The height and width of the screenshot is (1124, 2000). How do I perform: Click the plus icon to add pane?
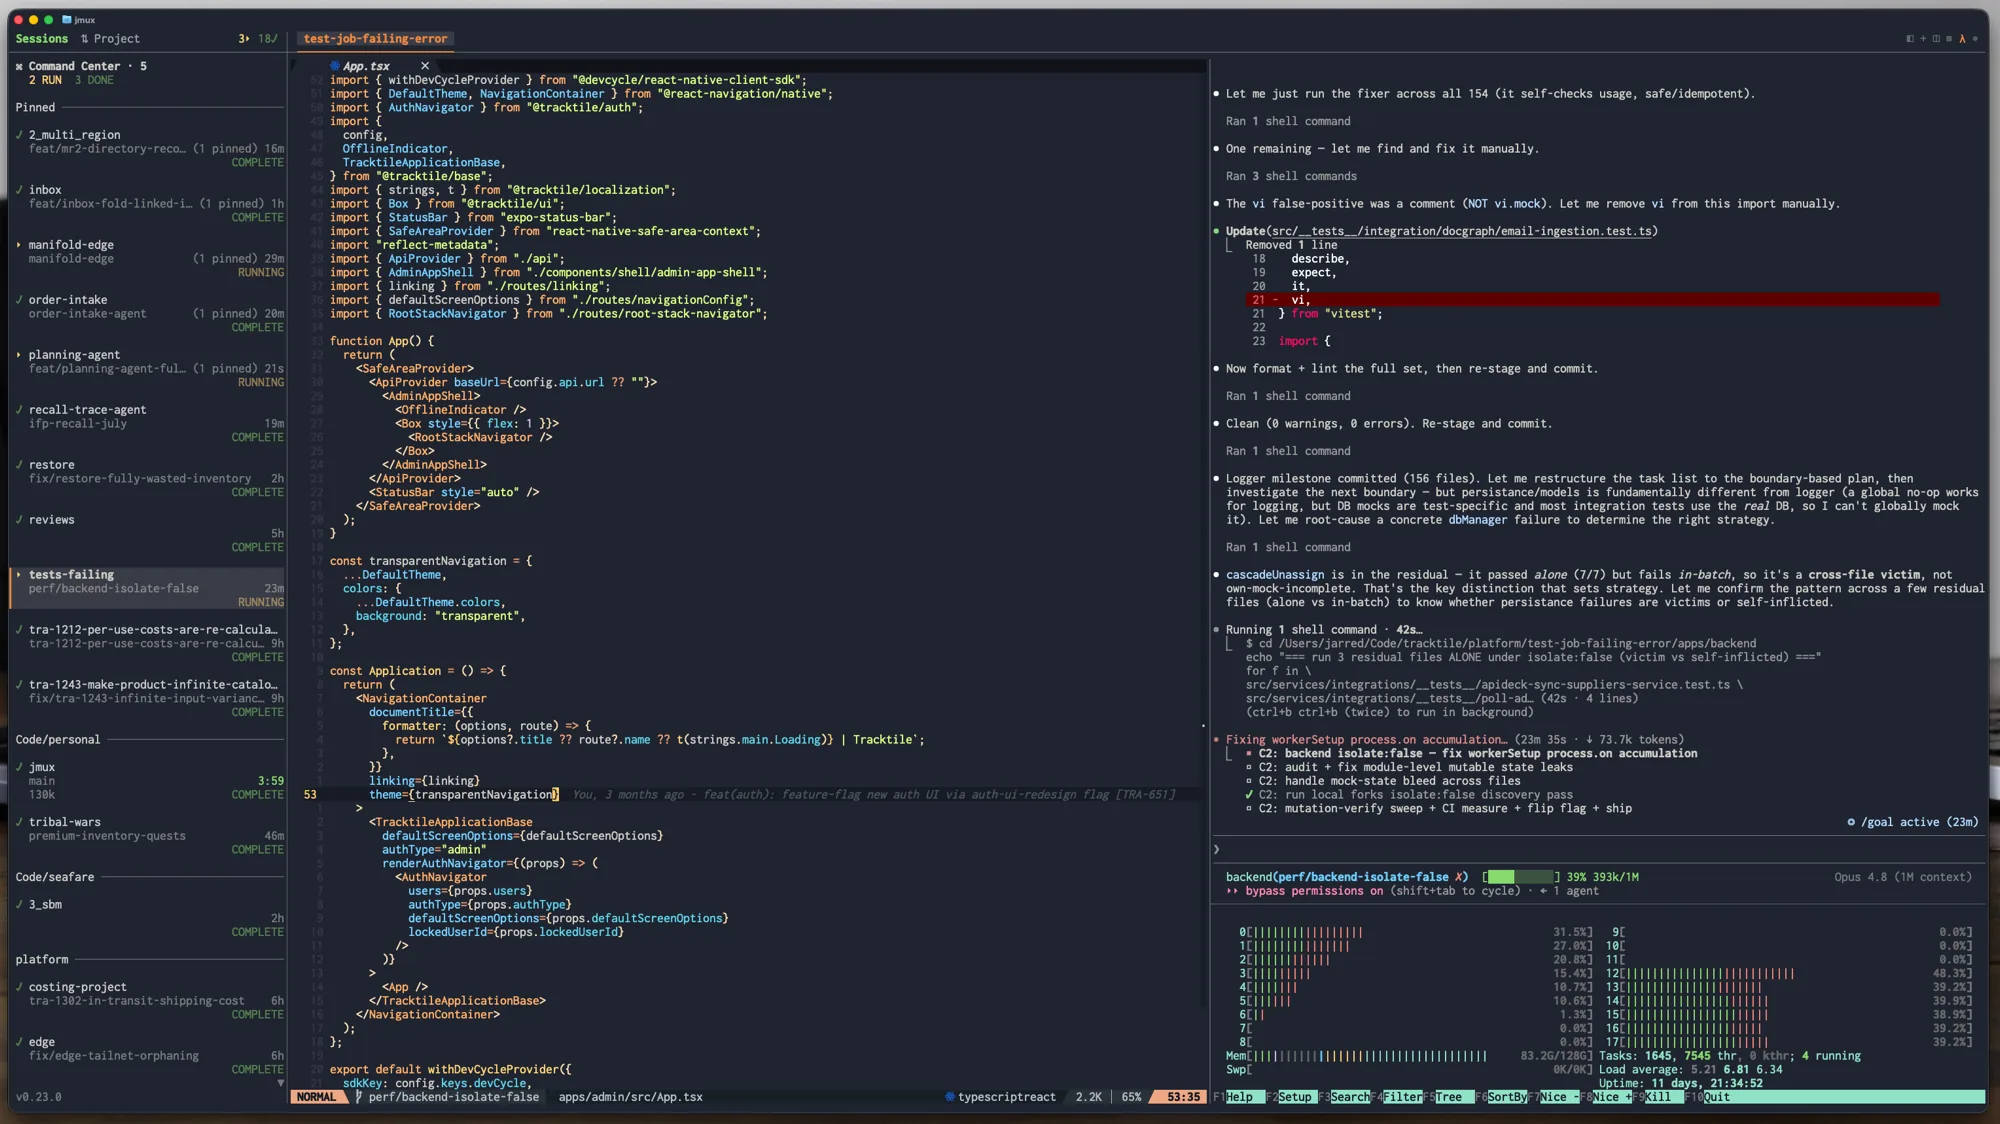coord(1922,39)
